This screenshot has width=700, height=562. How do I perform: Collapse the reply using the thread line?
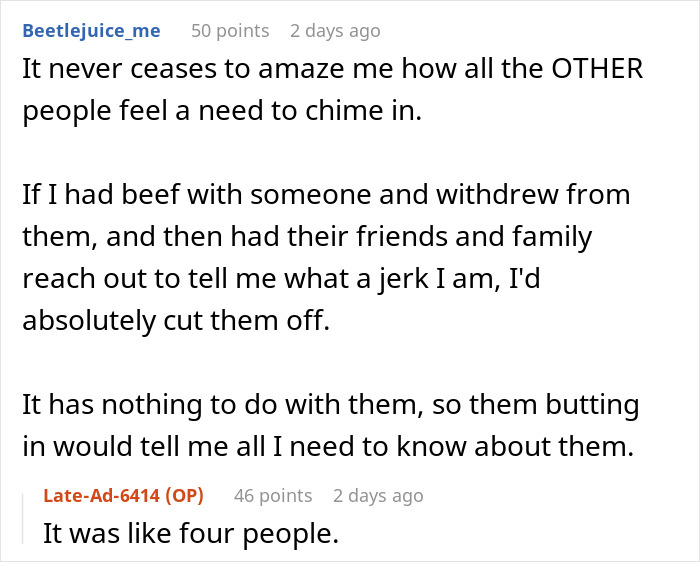pos(27,515)
